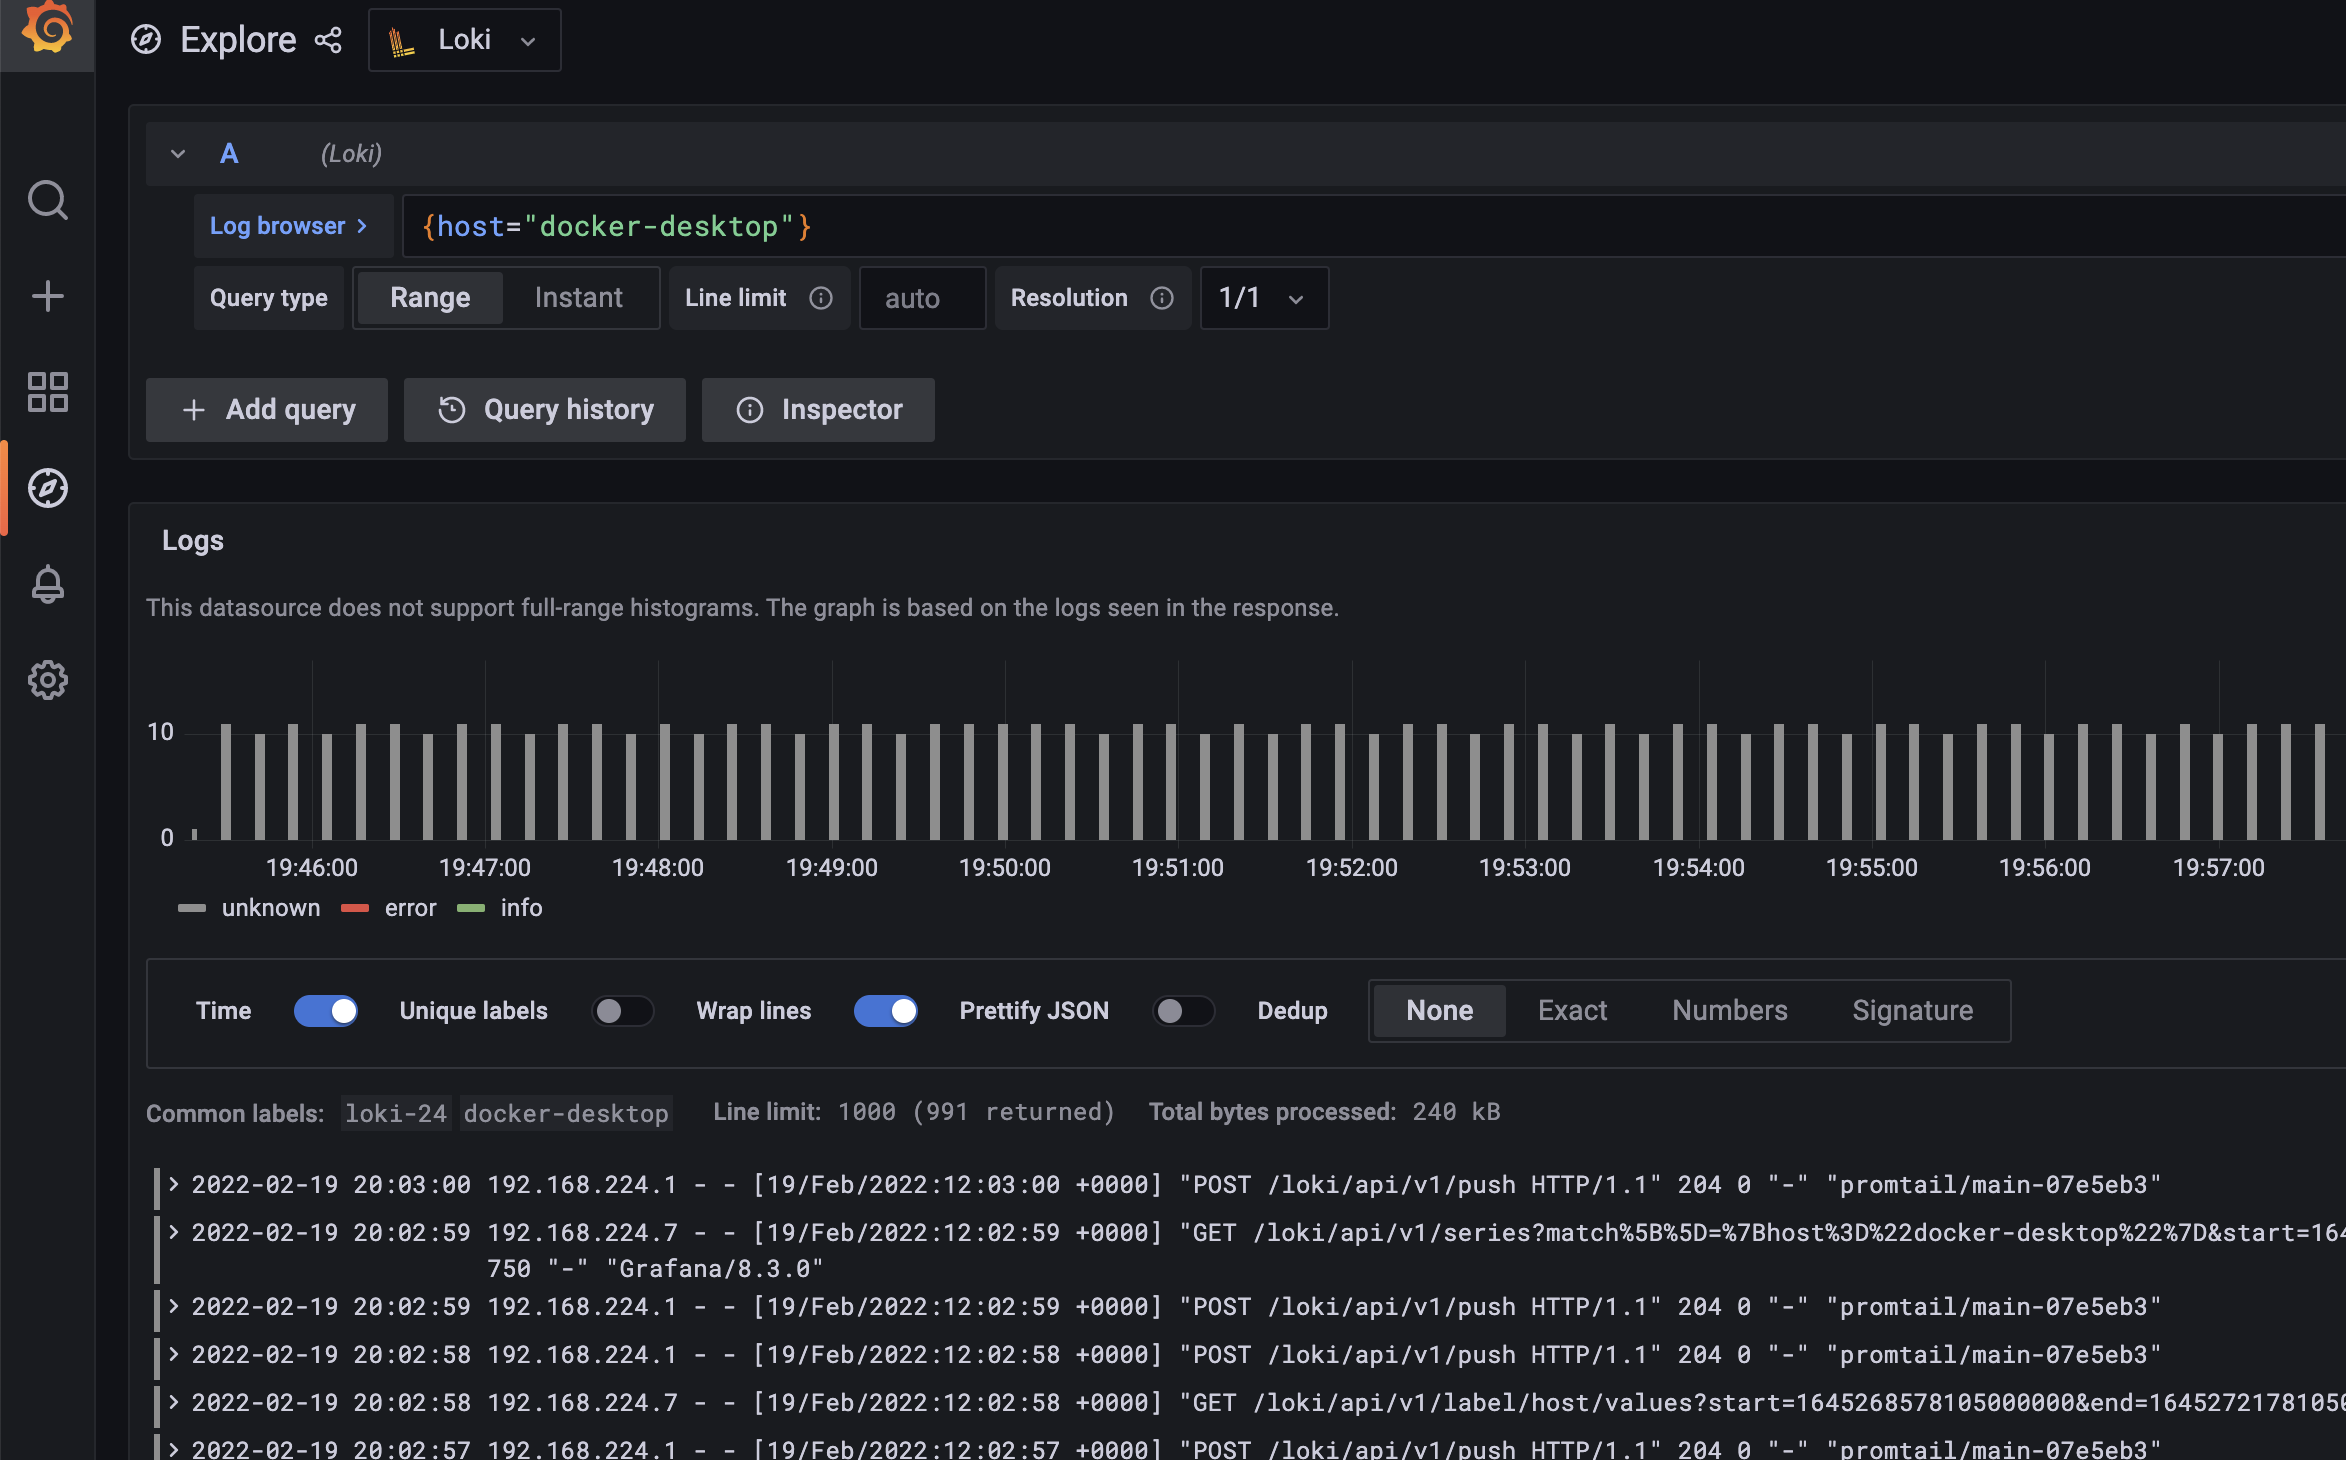This screenshot has width=2346, height=1460.
Task: Set Dedup to Exact
Action: 1572,1011
